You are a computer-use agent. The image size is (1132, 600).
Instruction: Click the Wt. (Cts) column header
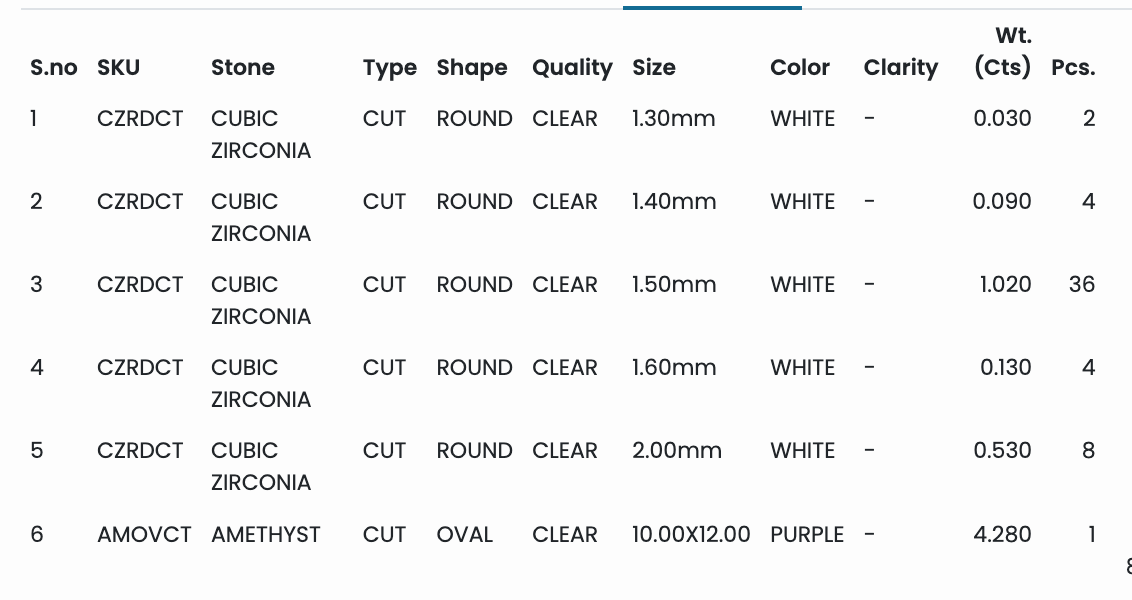tap(1003, 52)
